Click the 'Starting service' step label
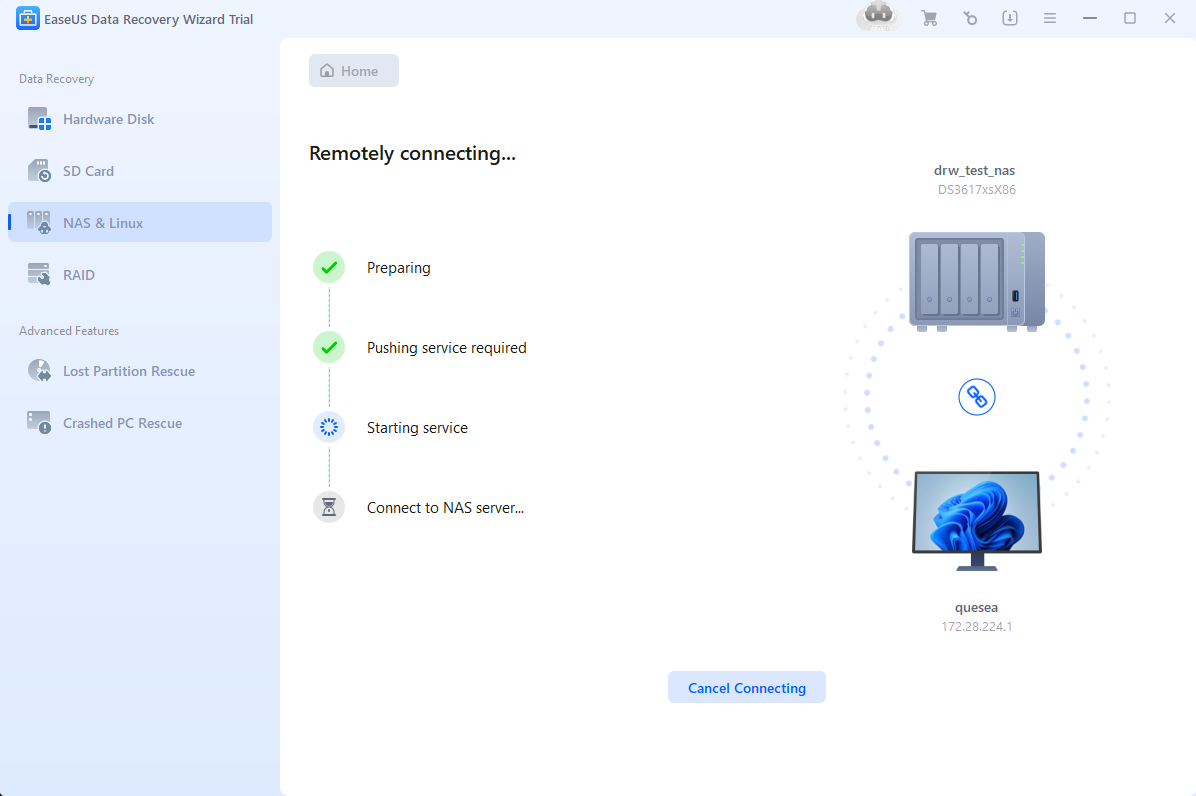This screenshot has width=1196, height=796. 417,428
